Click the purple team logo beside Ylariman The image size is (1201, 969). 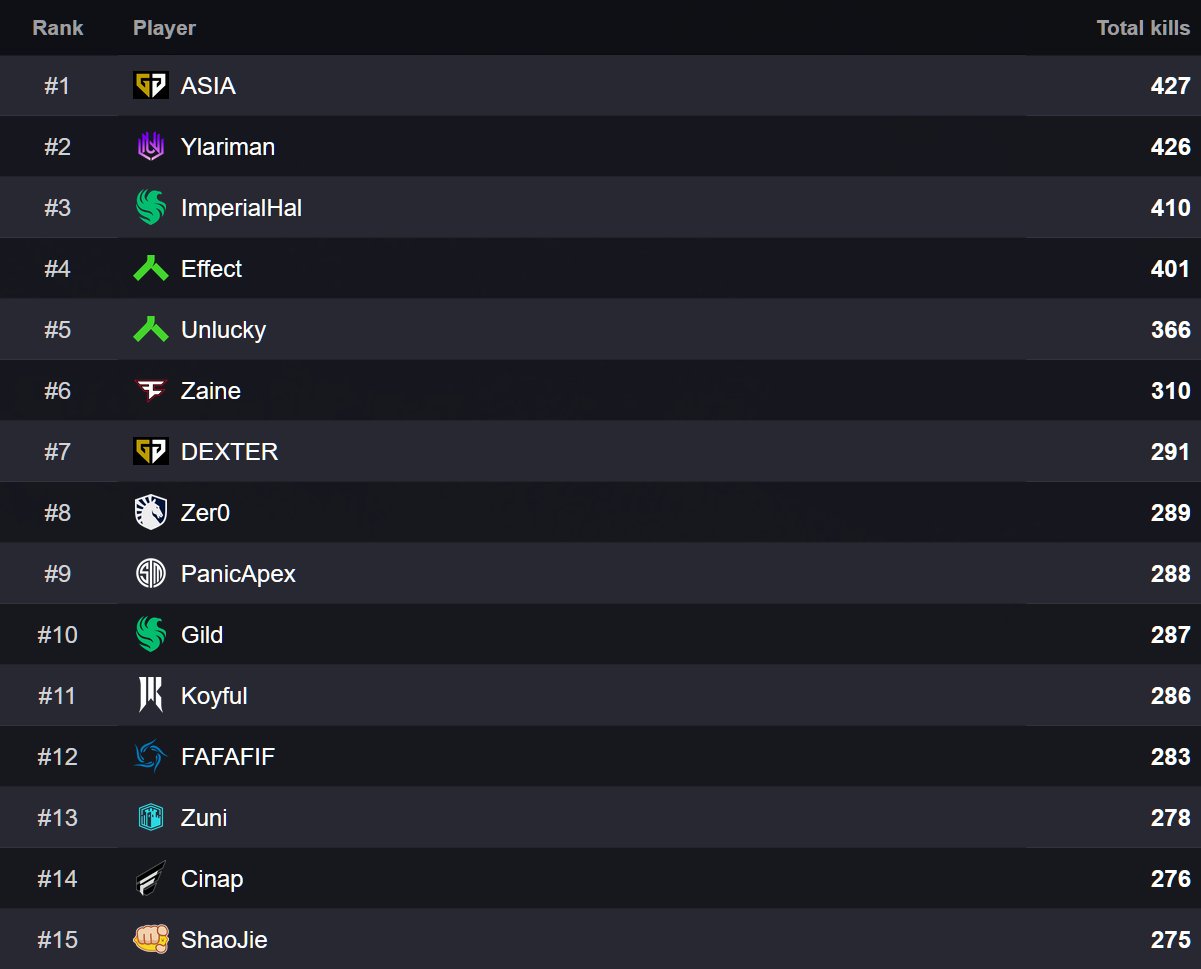click(x=151, y=147)
